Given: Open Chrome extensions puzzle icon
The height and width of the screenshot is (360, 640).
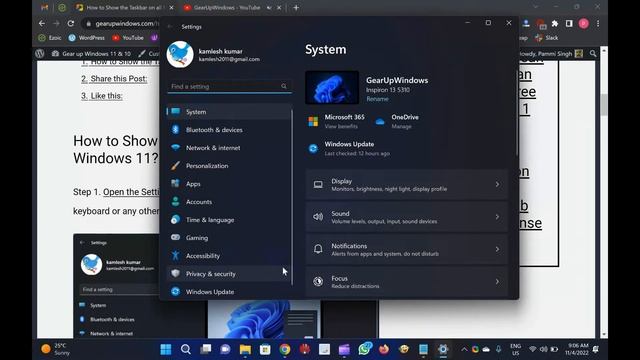Looking at the screenshot, I should coord(555,24).
